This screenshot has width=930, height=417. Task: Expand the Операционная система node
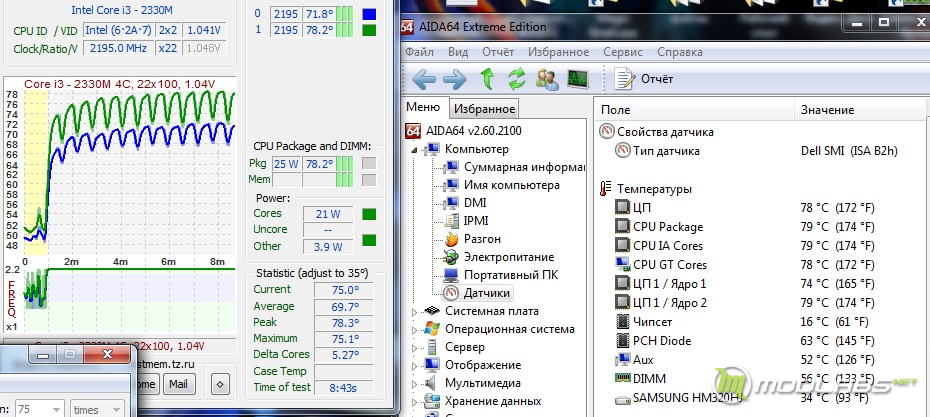click(x=415, y=329)
